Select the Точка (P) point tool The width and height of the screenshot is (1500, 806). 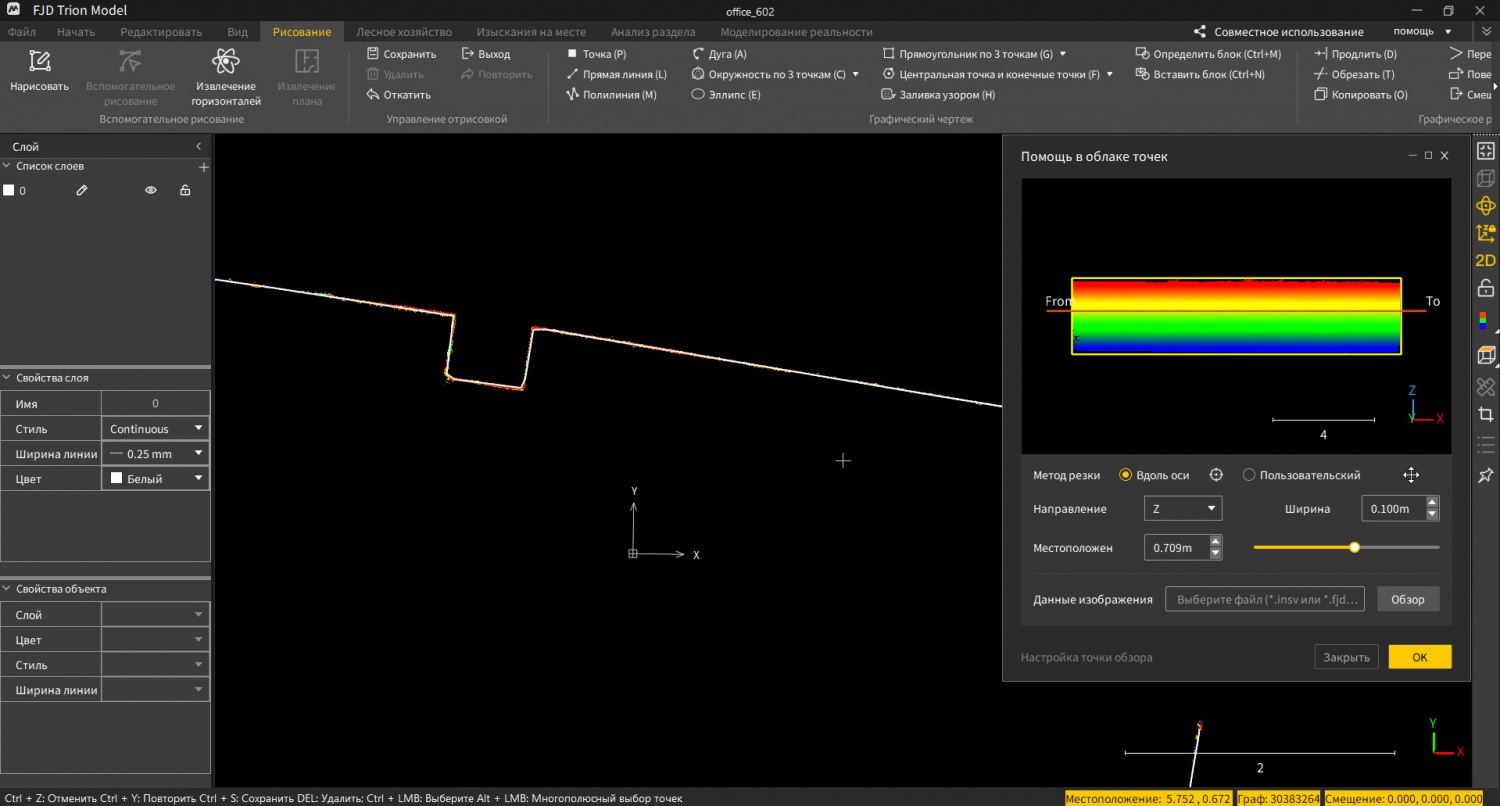point(596,54)
